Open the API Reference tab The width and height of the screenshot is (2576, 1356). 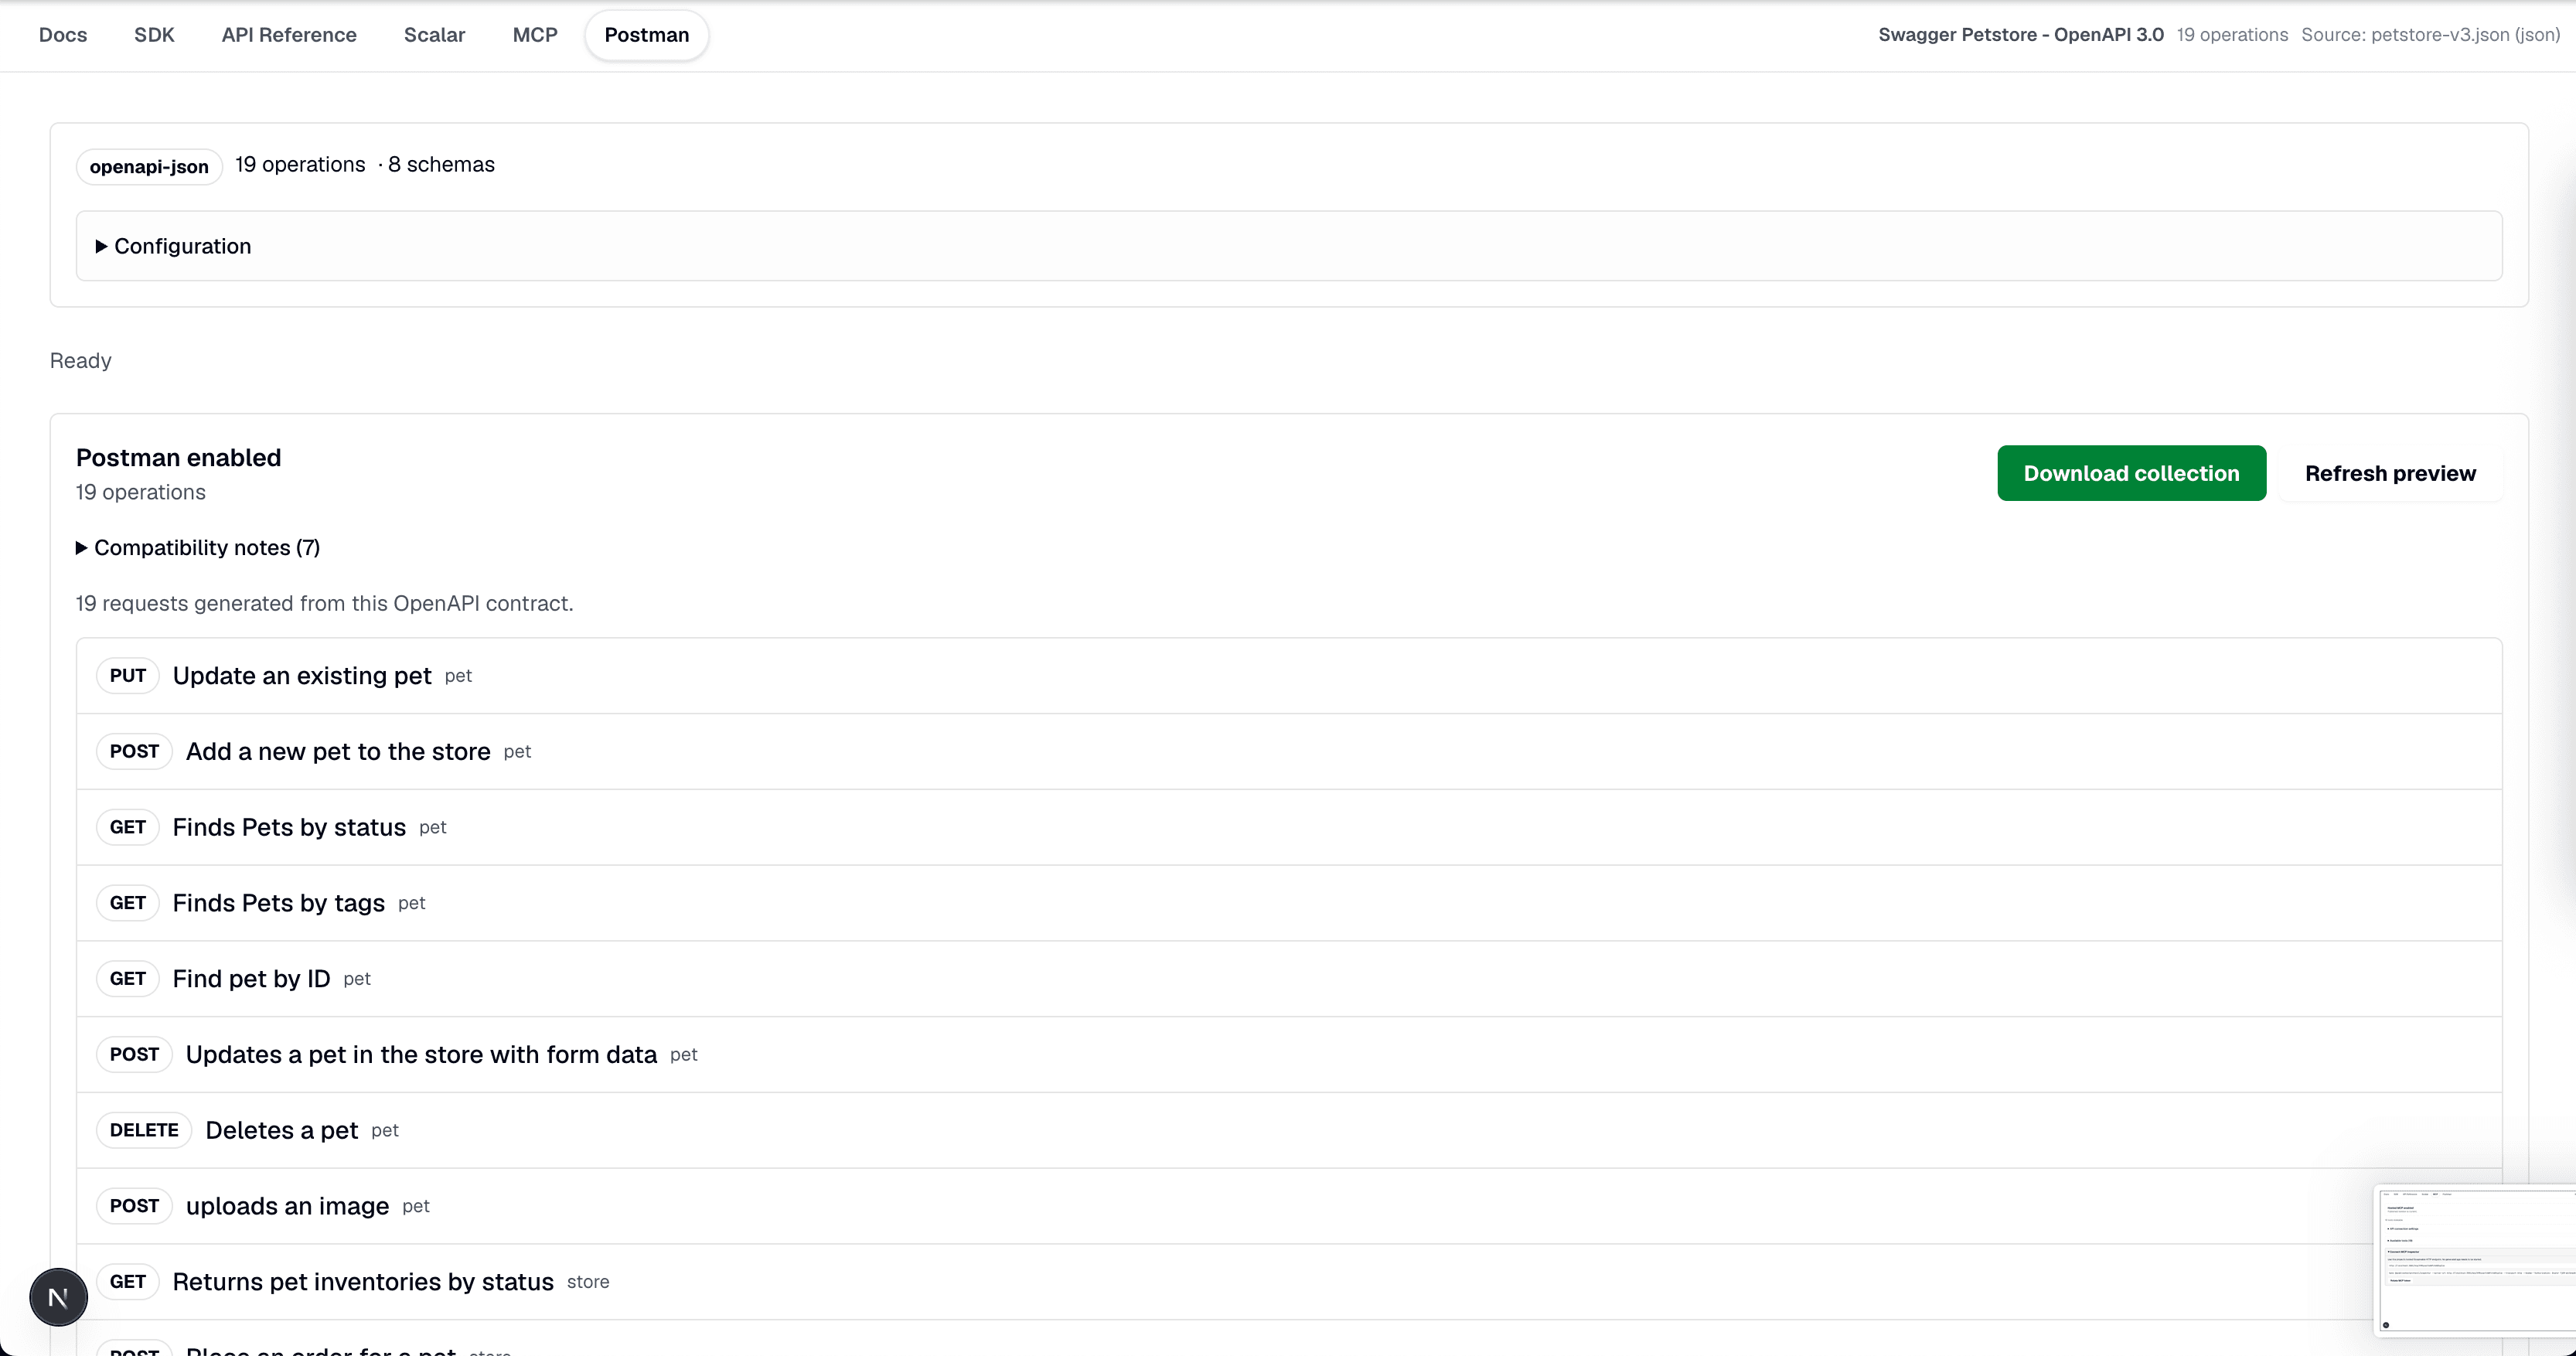pyautogui.click(x=289, y=35)
